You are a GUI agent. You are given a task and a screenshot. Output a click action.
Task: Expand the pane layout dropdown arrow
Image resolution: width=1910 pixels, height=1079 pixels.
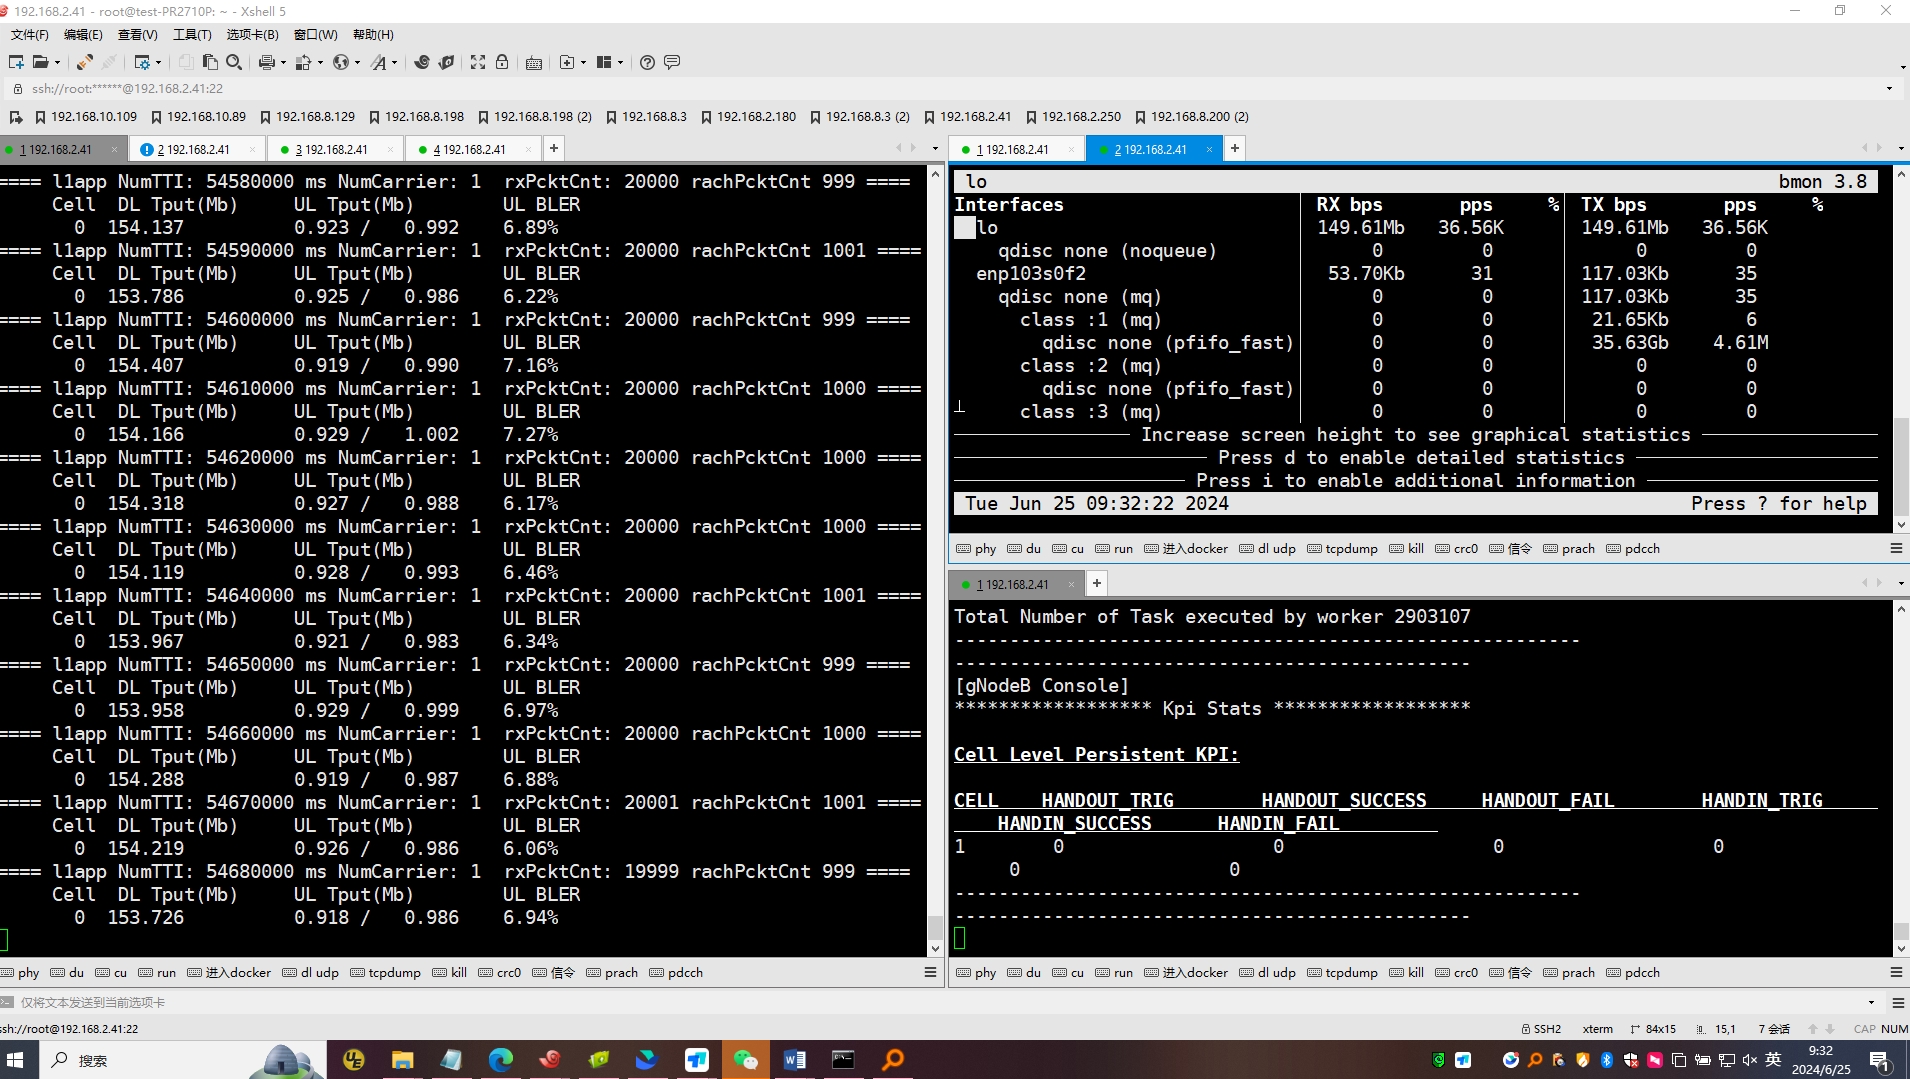tap(620, 62)
